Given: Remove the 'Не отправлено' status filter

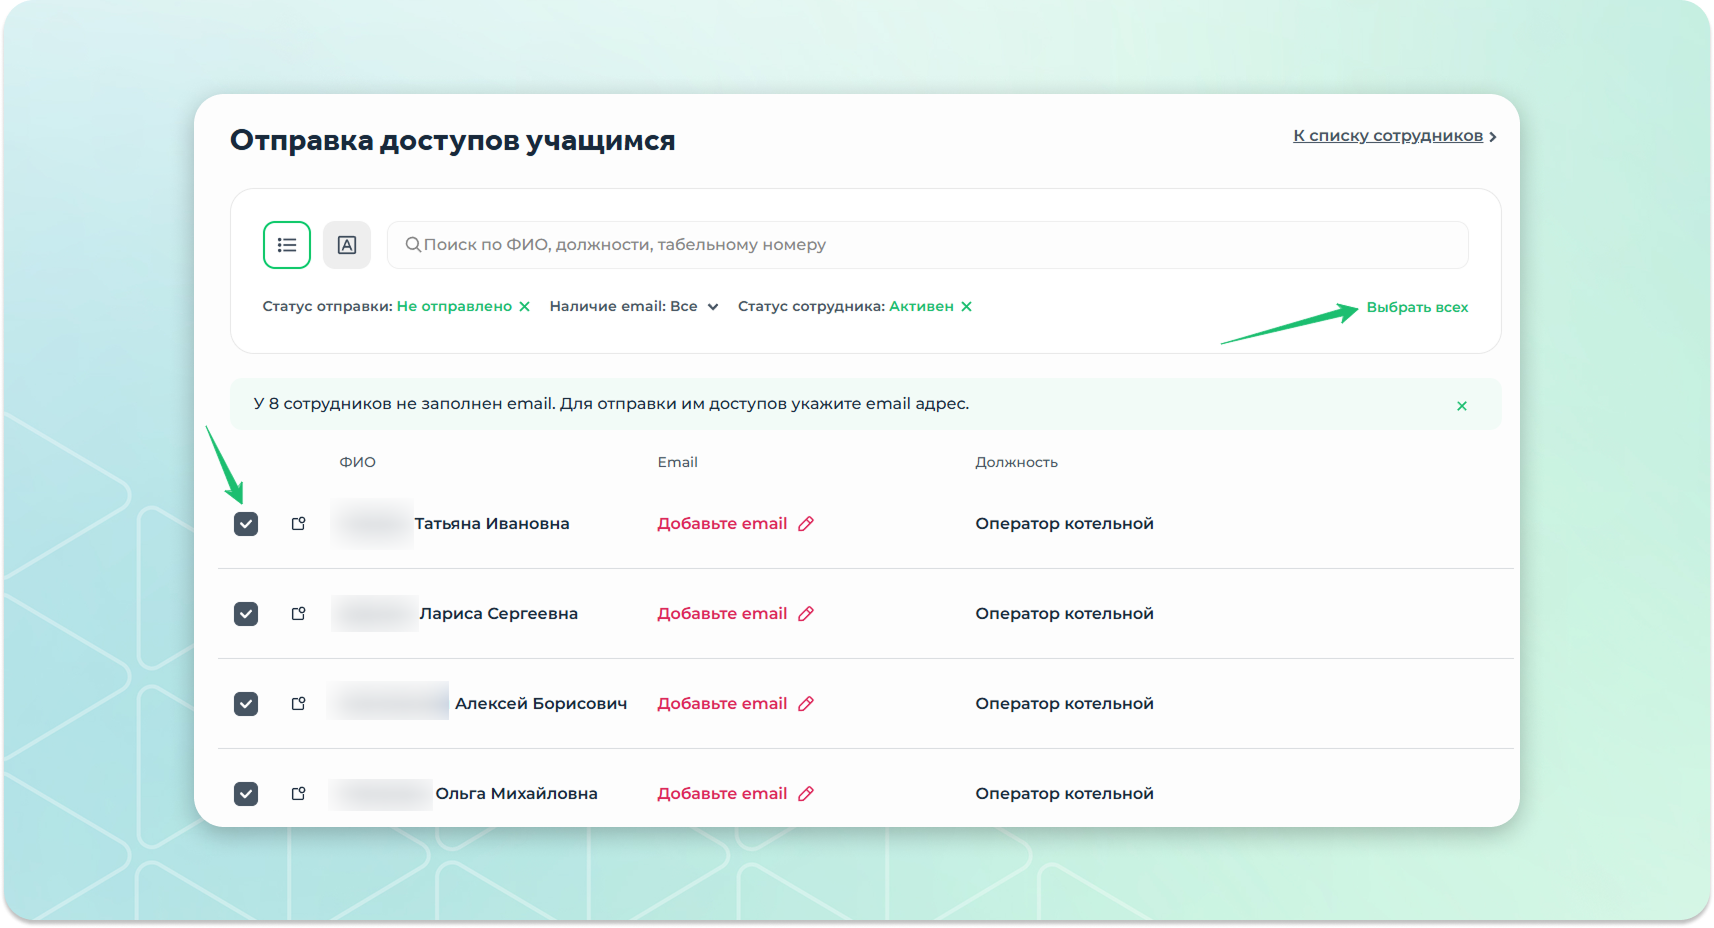Looking at the screenshot, I should (x=524, y=307).
